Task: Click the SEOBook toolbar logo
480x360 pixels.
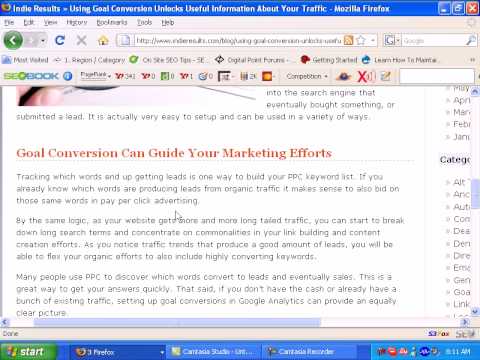Action: click(x=31, y=76)
